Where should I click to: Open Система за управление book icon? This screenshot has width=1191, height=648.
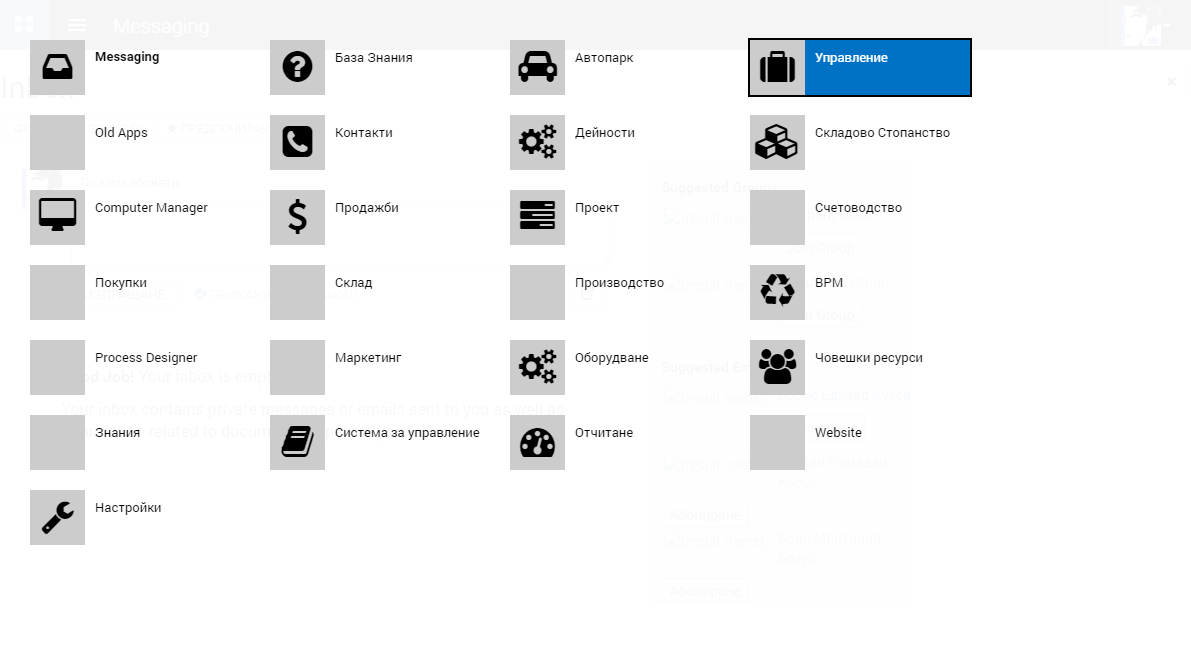pyautogui.click(x=297, y=443)
